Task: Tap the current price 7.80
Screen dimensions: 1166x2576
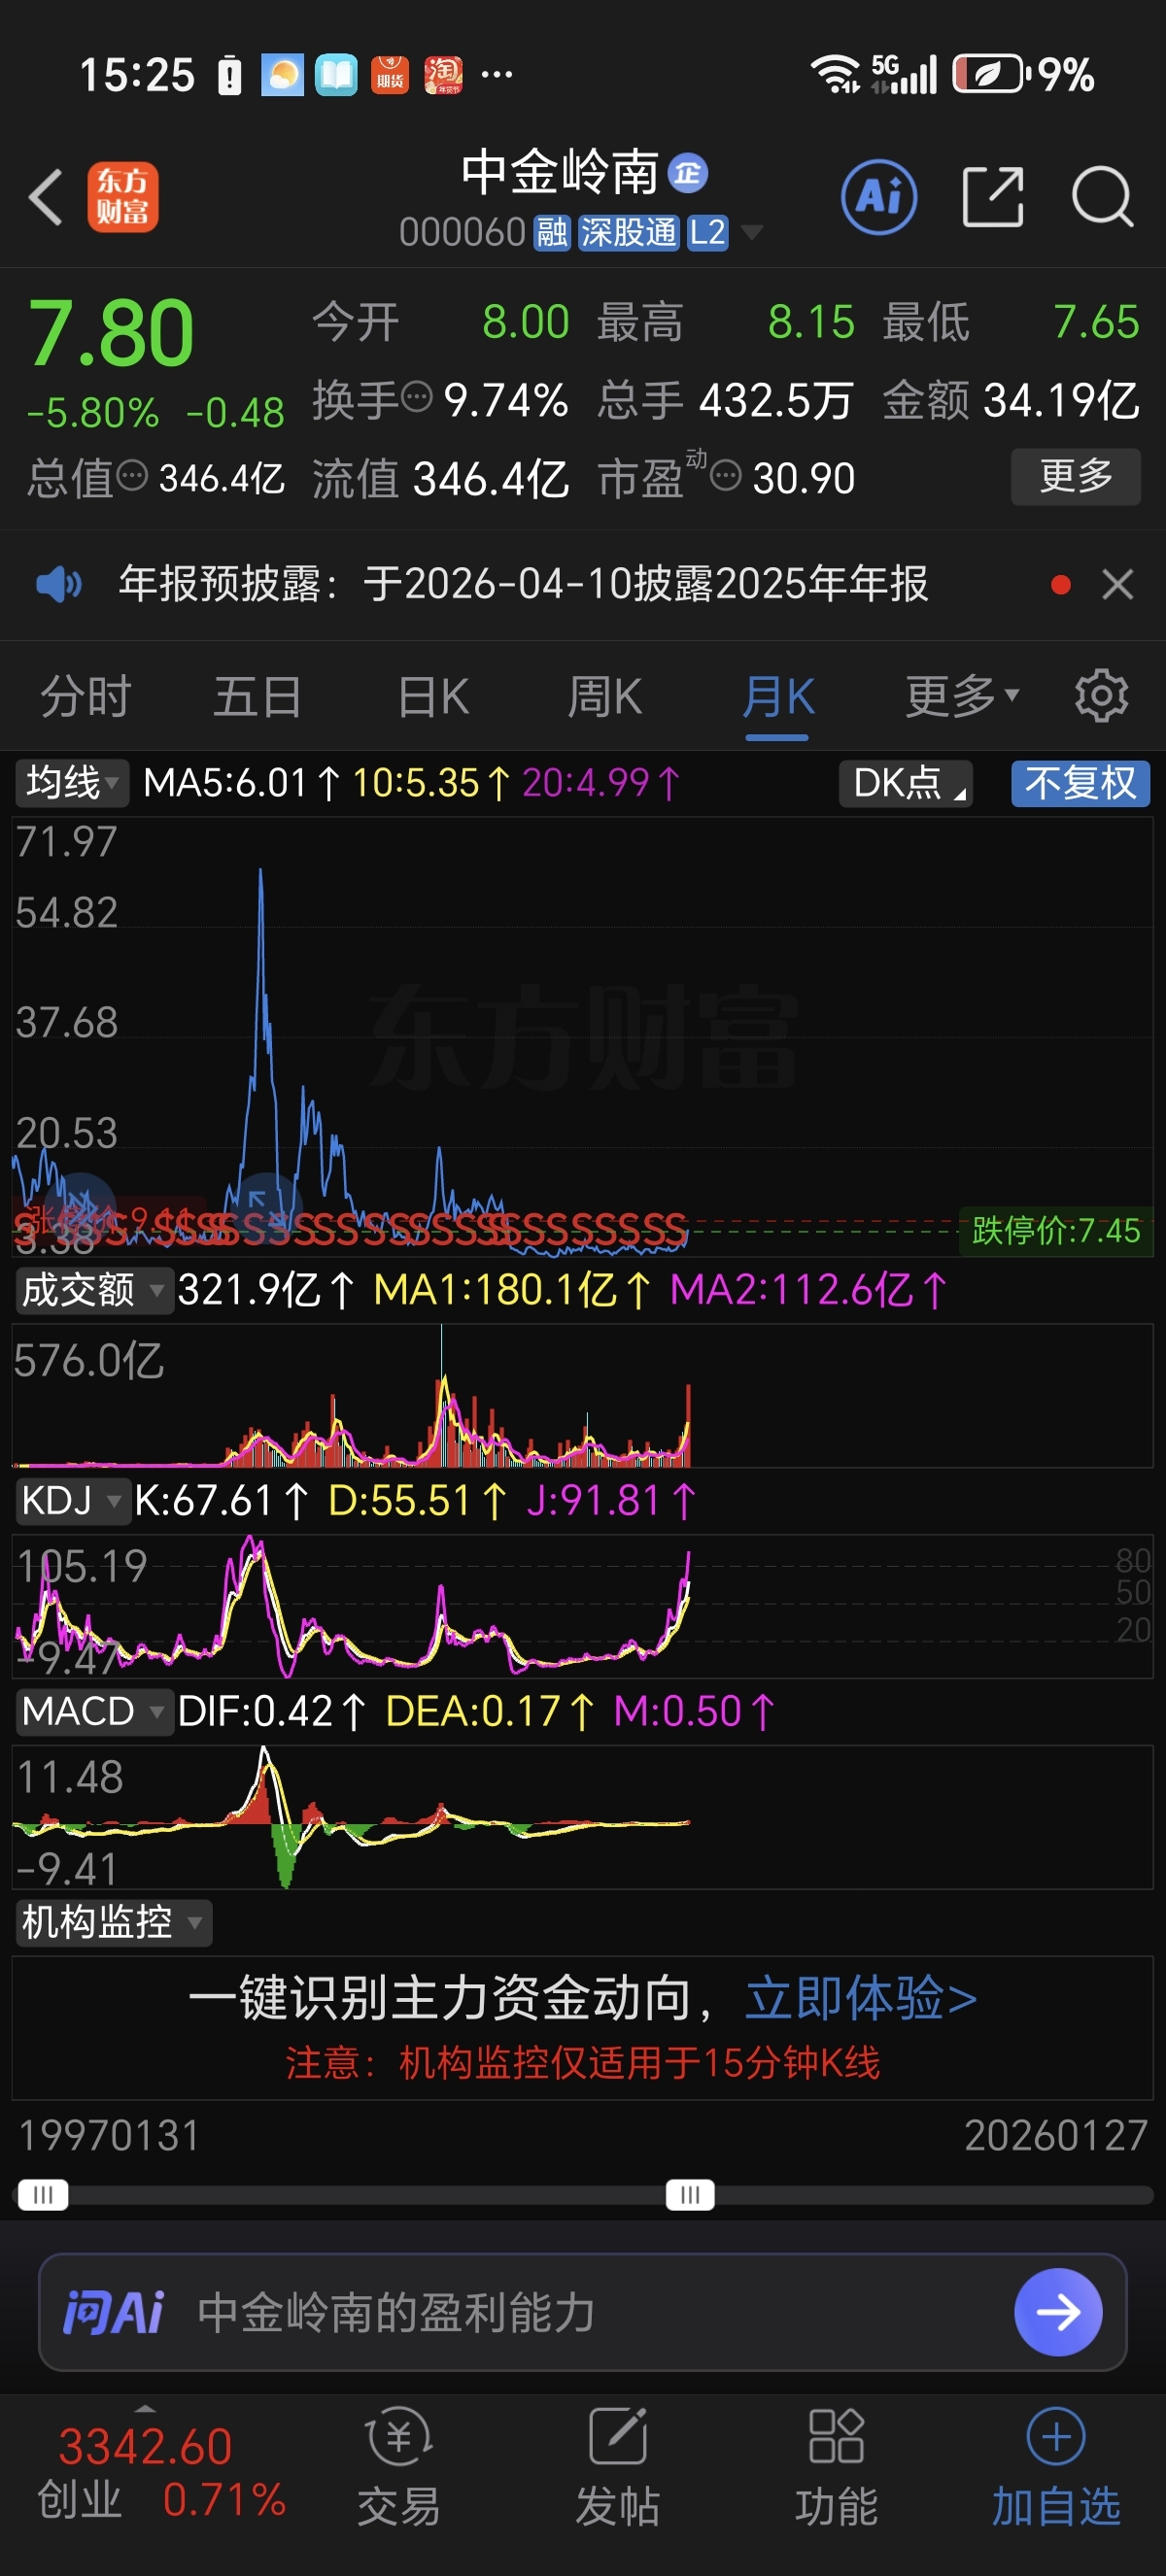Action: pos(111,333)
